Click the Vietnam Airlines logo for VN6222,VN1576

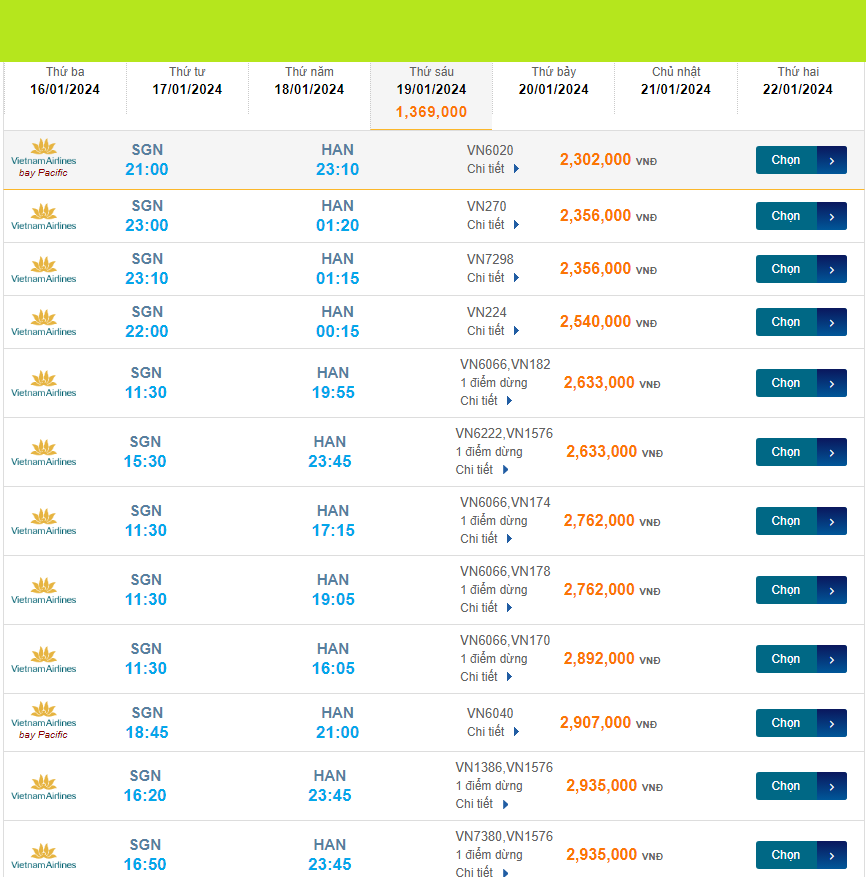click(x=43, y=452)
